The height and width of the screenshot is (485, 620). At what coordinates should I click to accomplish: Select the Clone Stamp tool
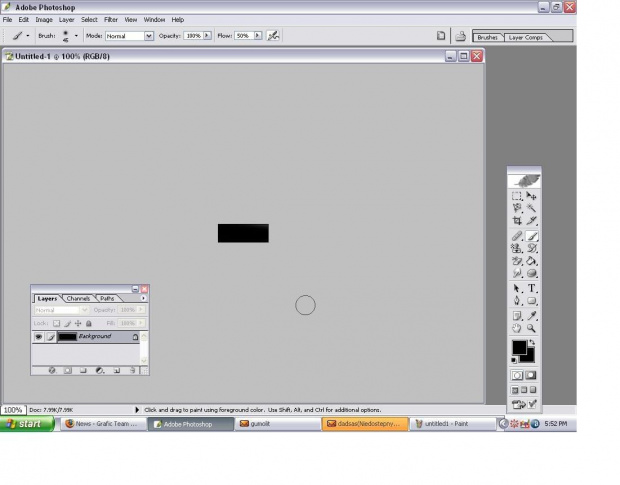[517, 248]
